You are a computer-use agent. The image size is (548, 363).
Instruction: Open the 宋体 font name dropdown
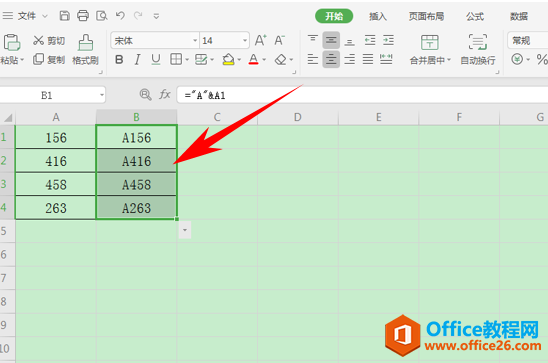point(195,41)
